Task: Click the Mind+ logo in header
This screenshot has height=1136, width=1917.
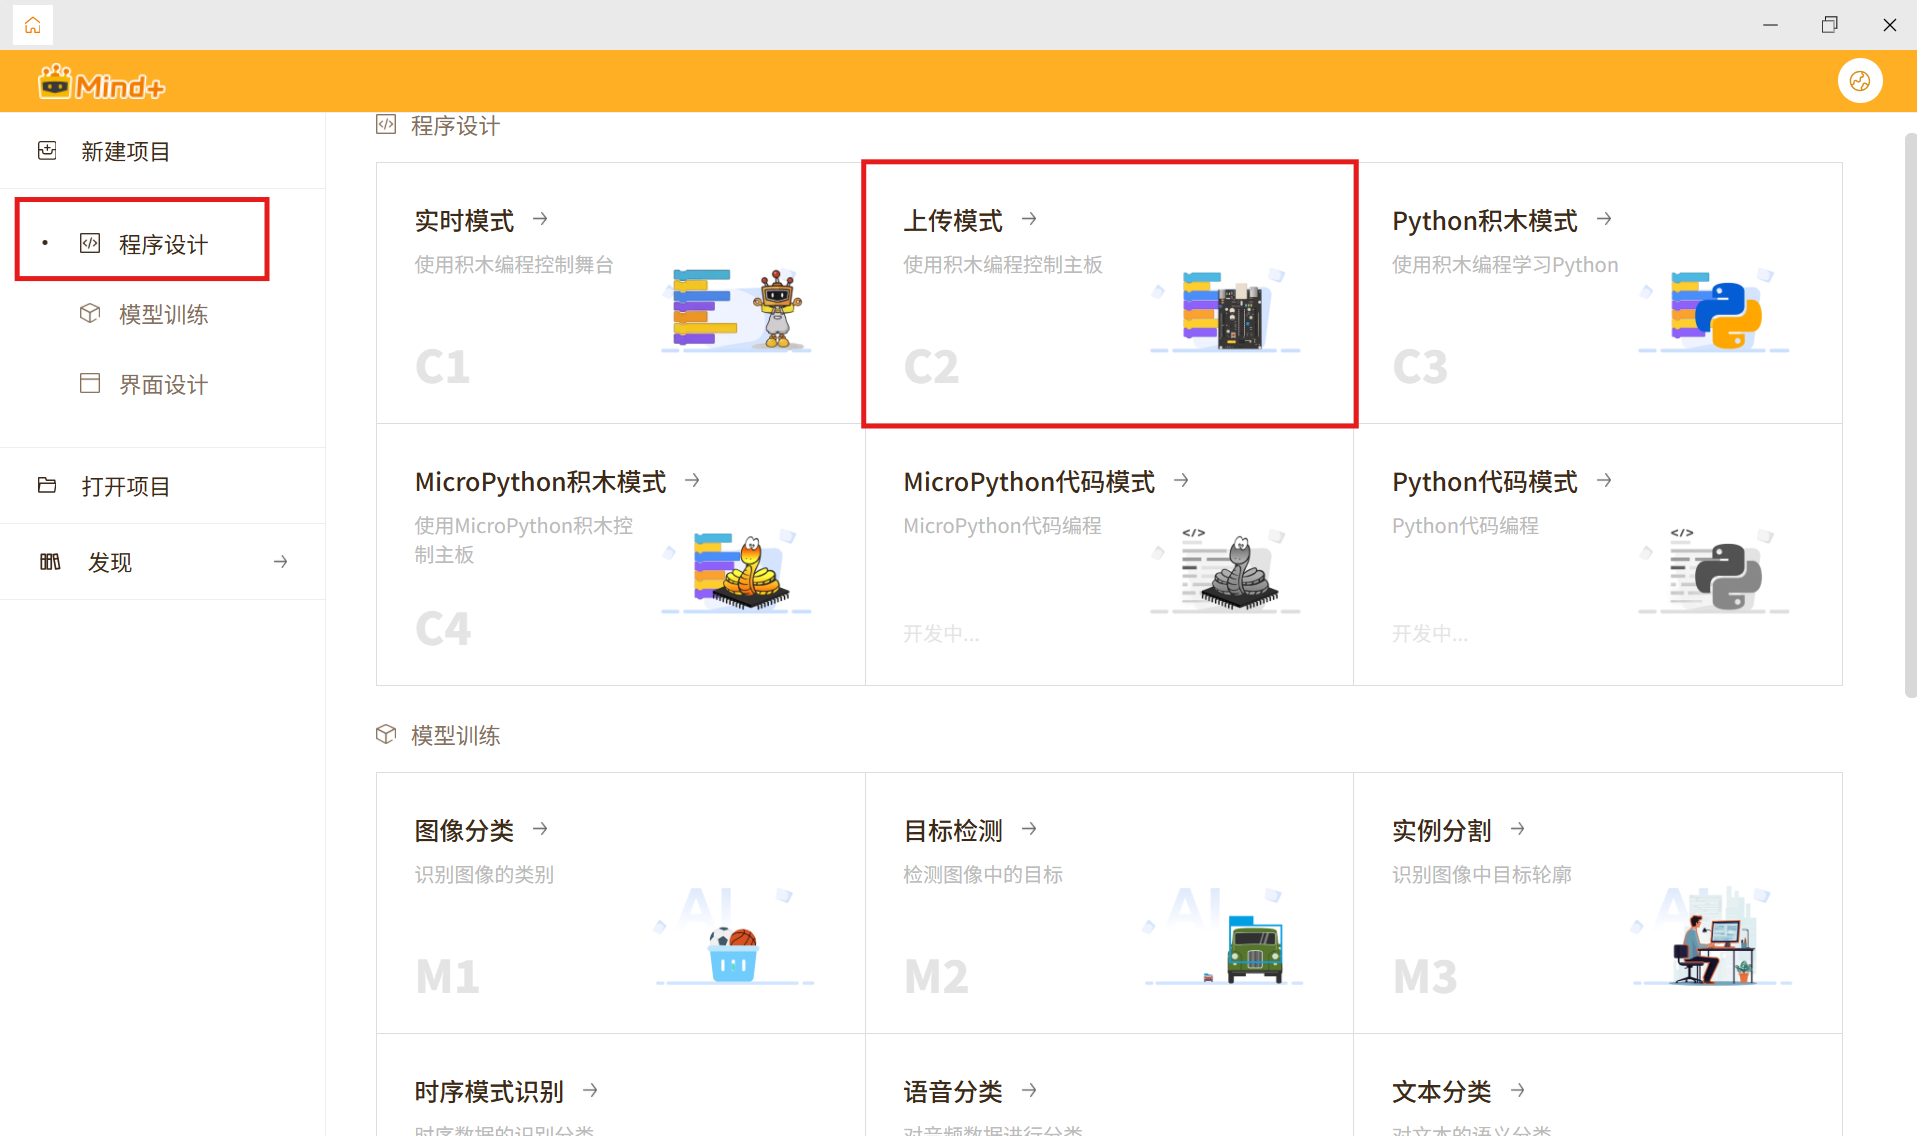Action: (x=101, y=84)
